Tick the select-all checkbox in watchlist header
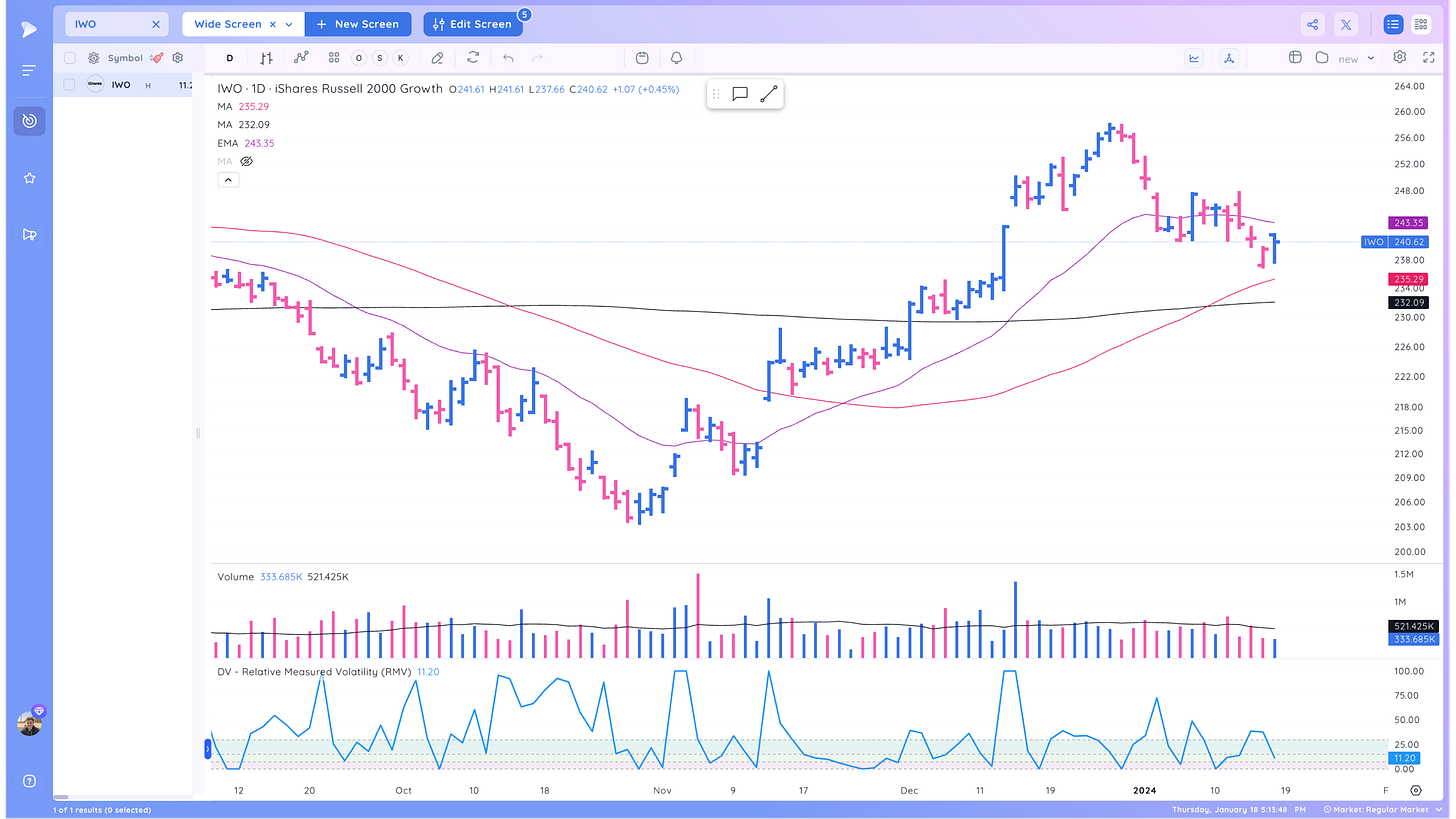 tap(70, 58)
